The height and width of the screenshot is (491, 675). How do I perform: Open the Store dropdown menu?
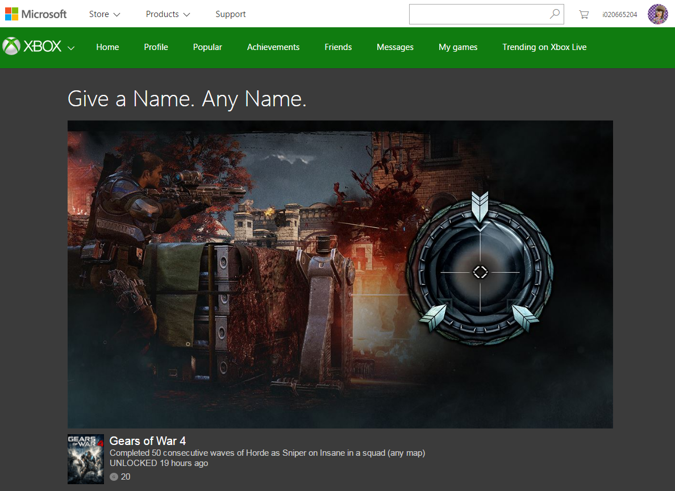click(x=104, y=14)
